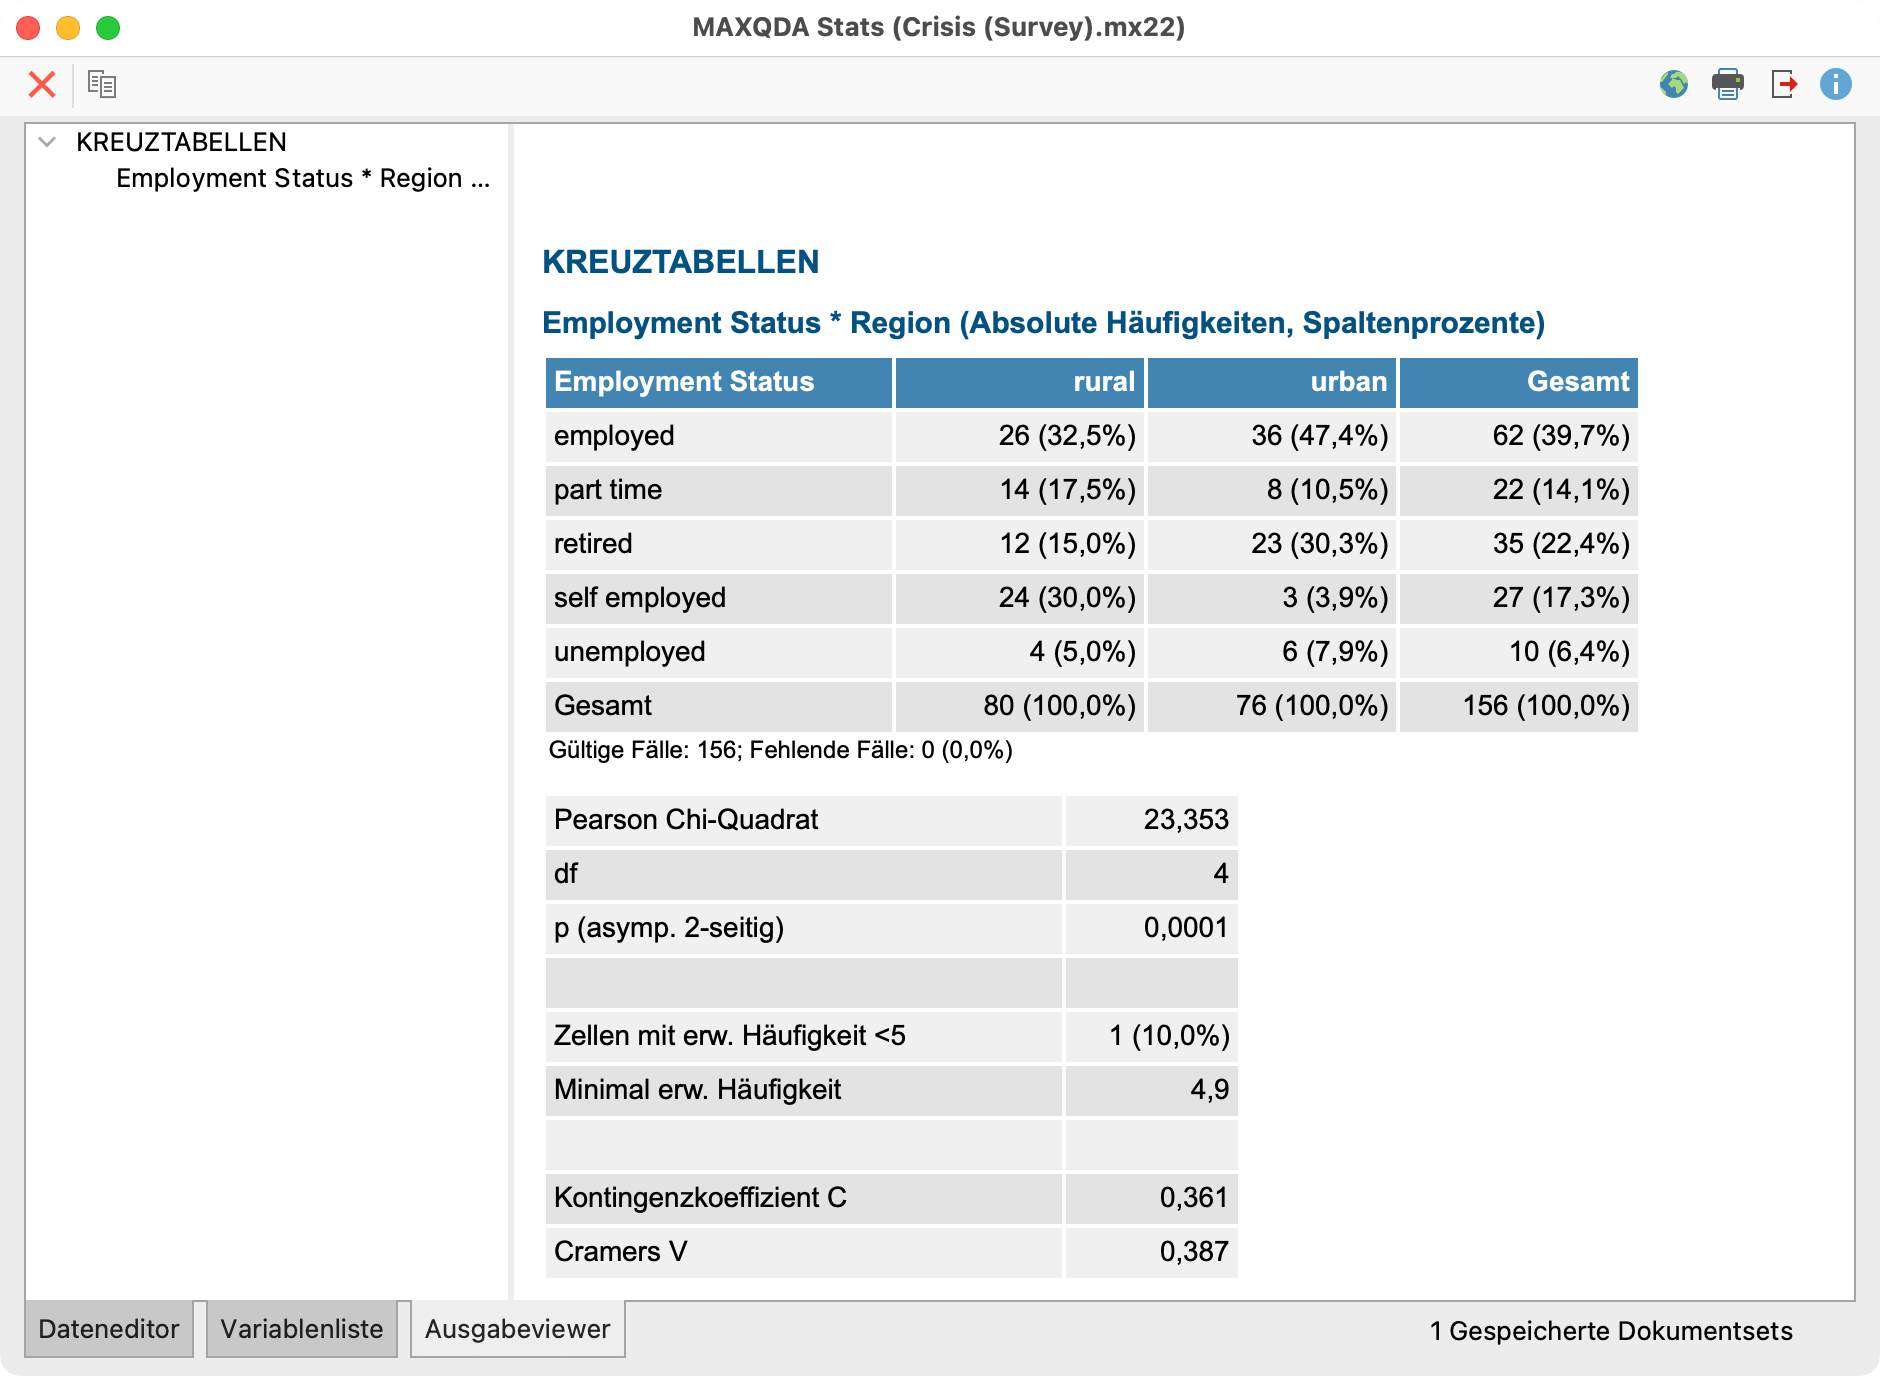Click cell 12 (15,0%)
Image resolution: width=1880 pixels, height=1376 pixels.
tap(1019, 544)
